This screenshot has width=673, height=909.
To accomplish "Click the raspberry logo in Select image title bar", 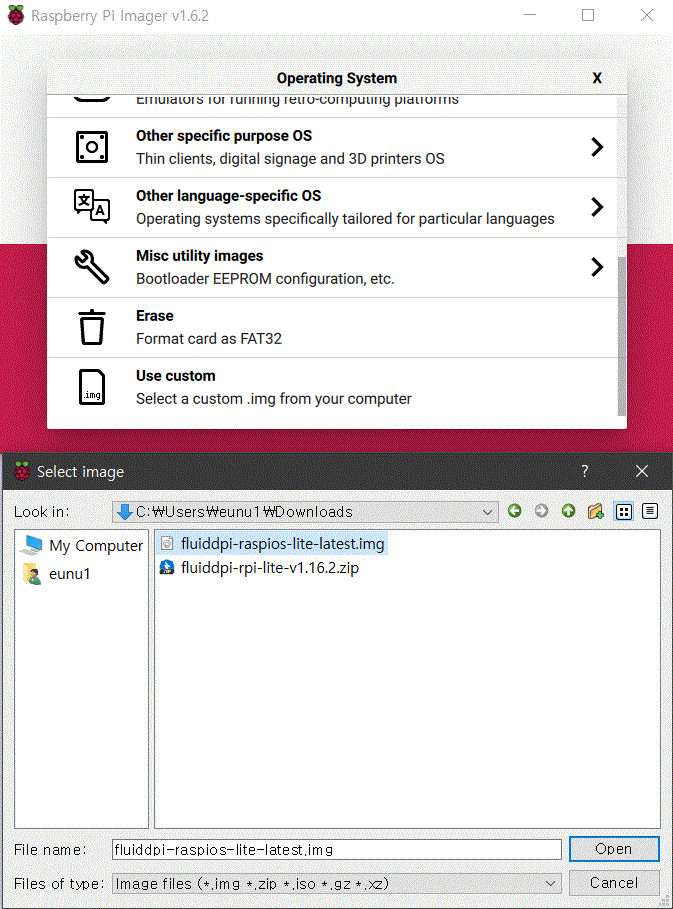I will [22, 471].
